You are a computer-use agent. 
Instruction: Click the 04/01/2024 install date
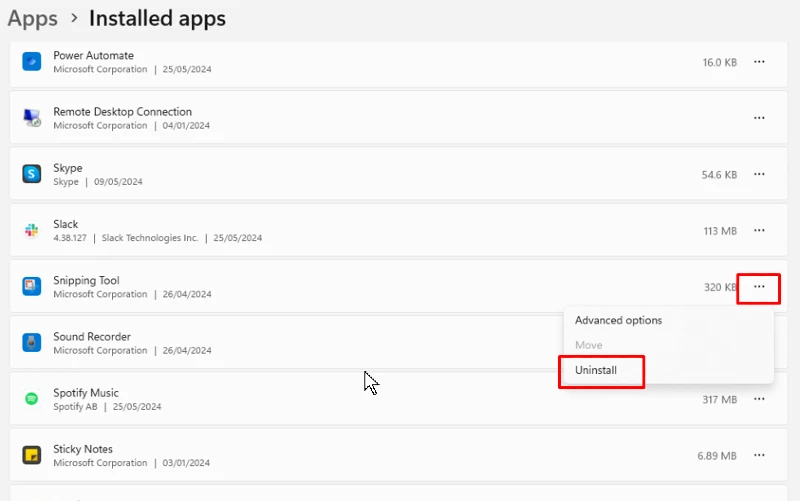pos(186,126)
